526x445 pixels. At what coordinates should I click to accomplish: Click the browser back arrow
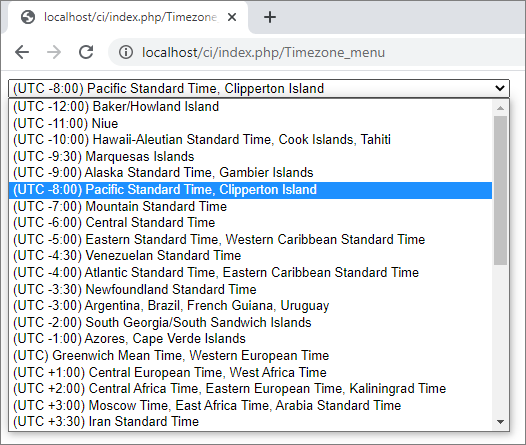coord(22,52)
